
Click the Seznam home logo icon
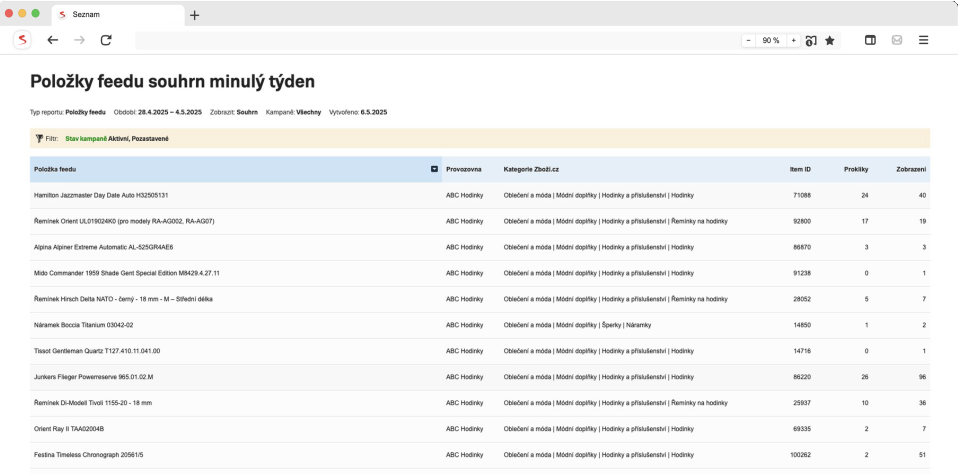point(22,40)
